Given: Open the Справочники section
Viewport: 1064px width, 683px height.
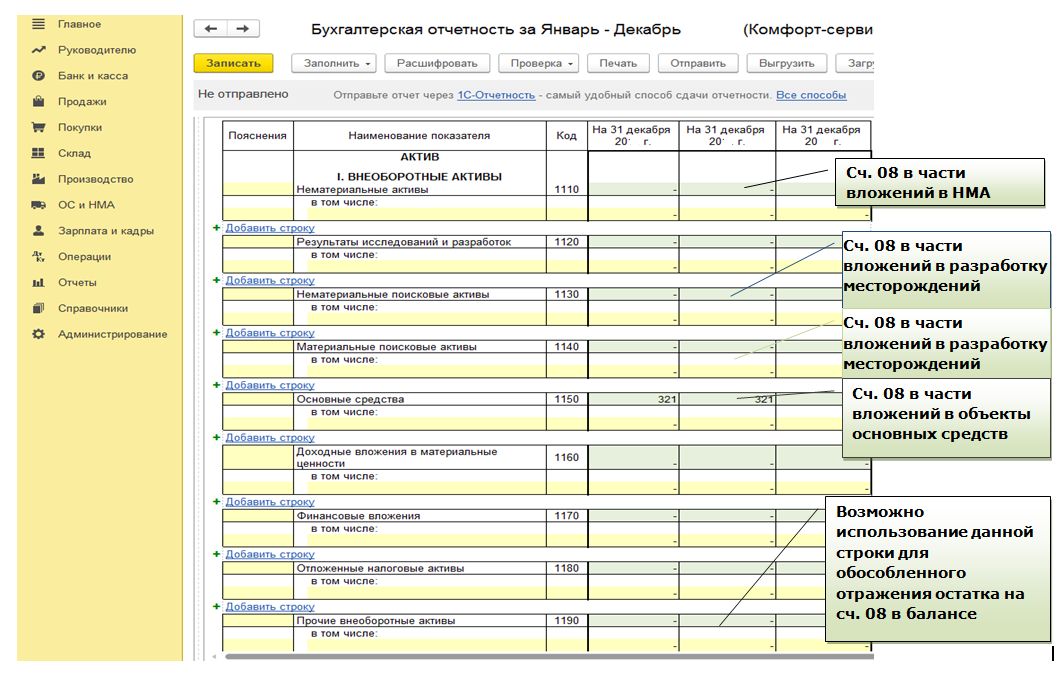Looking at the screenshot, I should pyautogui.click(x=93, y=308).
